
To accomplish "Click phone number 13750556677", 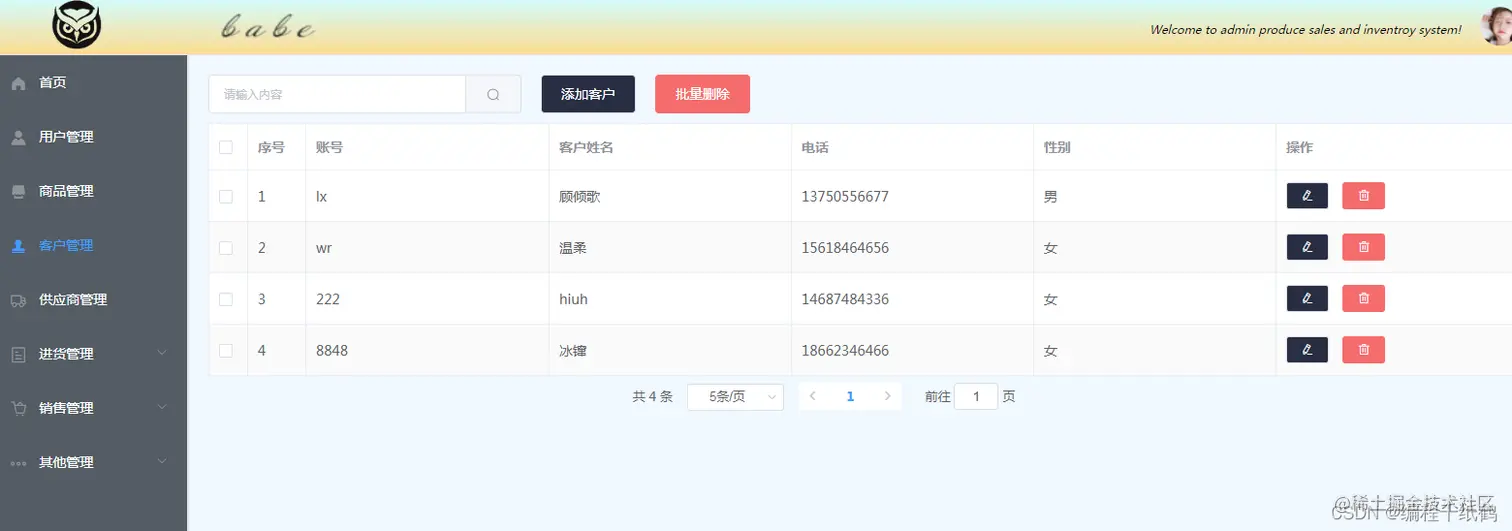I will click(x=845, y=197).
